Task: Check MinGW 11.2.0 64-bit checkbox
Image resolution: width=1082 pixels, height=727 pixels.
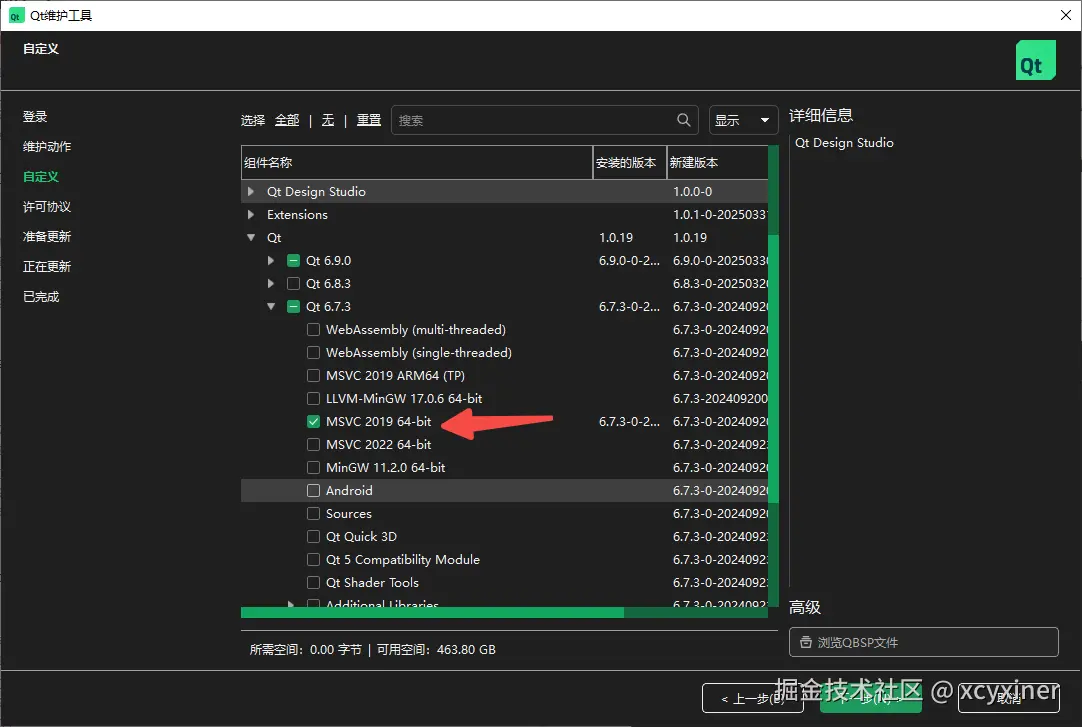Action: pos(313,468)
